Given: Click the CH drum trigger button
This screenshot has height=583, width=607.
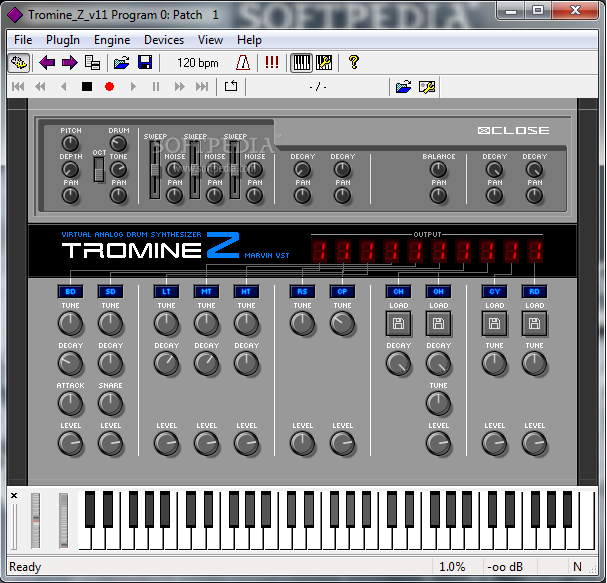Looking at the screenshot, I should 398,292.
